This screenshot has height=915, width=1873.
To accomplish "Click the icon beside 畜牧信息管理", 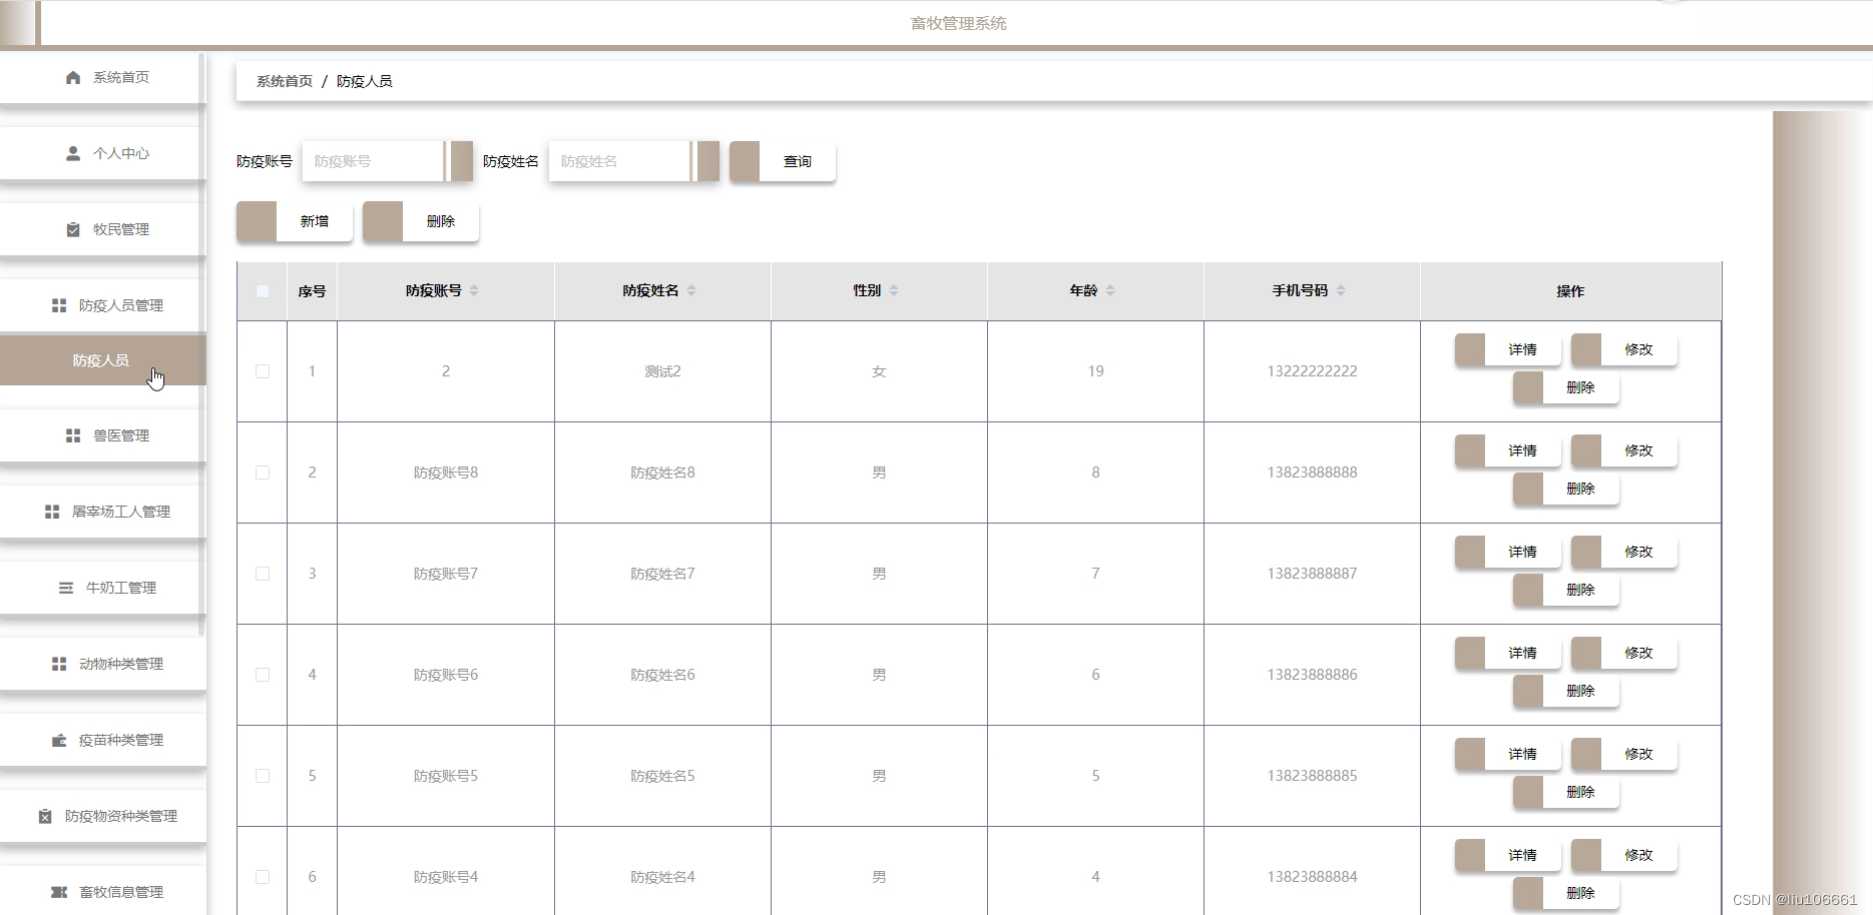I will click(59, 892).
